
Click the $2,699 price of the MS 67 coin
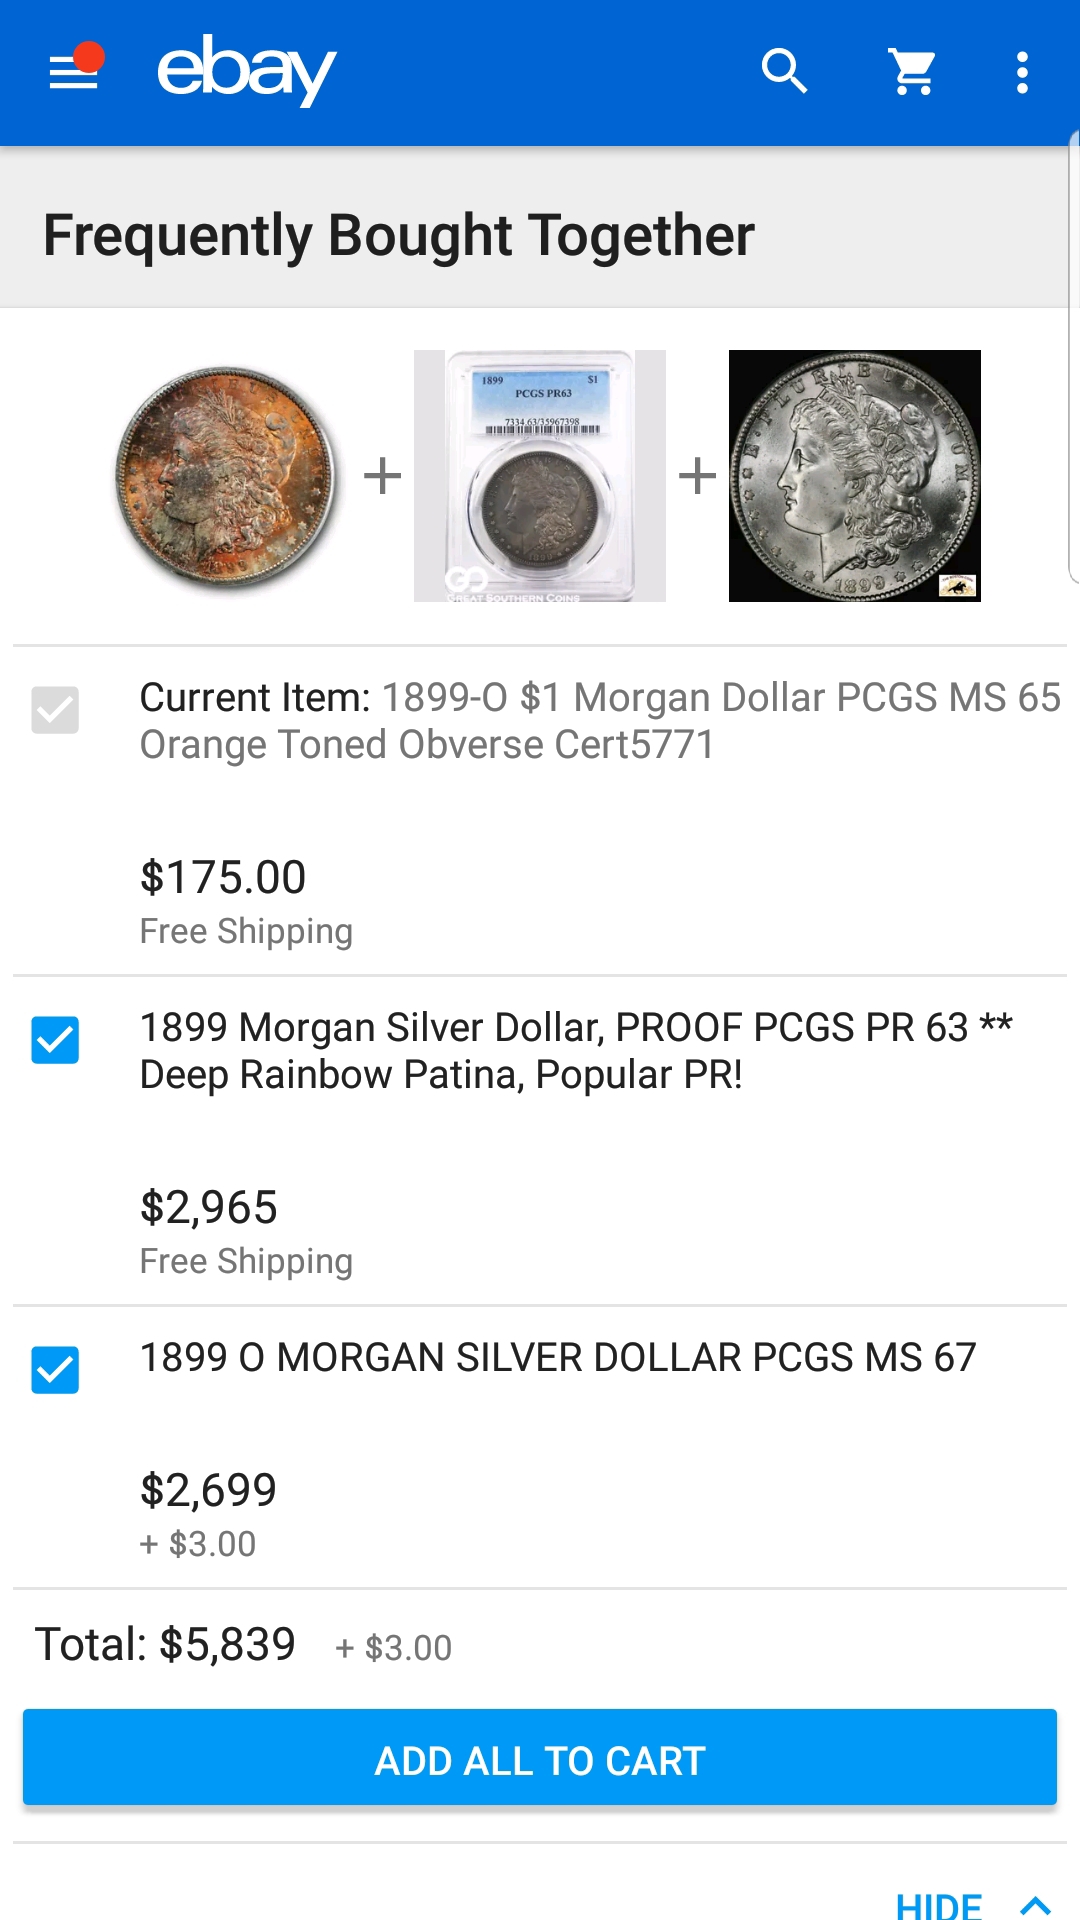208,1490
